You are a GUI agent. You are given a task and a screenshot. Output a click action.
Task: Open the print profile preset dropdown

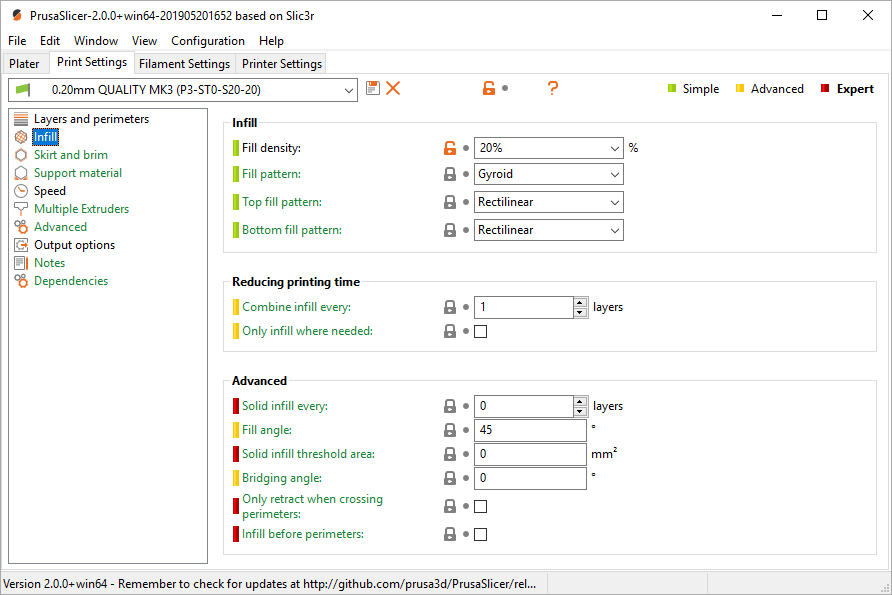(x=183, y=90)
